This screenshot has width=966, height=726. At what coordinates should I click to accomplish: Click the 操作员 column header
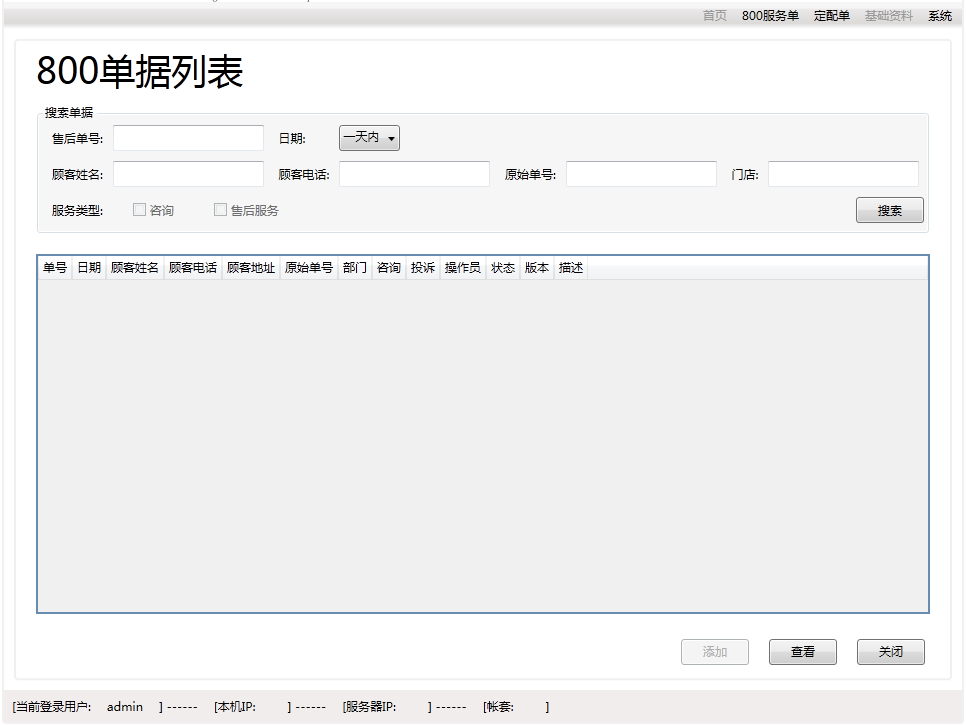pos(463,267)
